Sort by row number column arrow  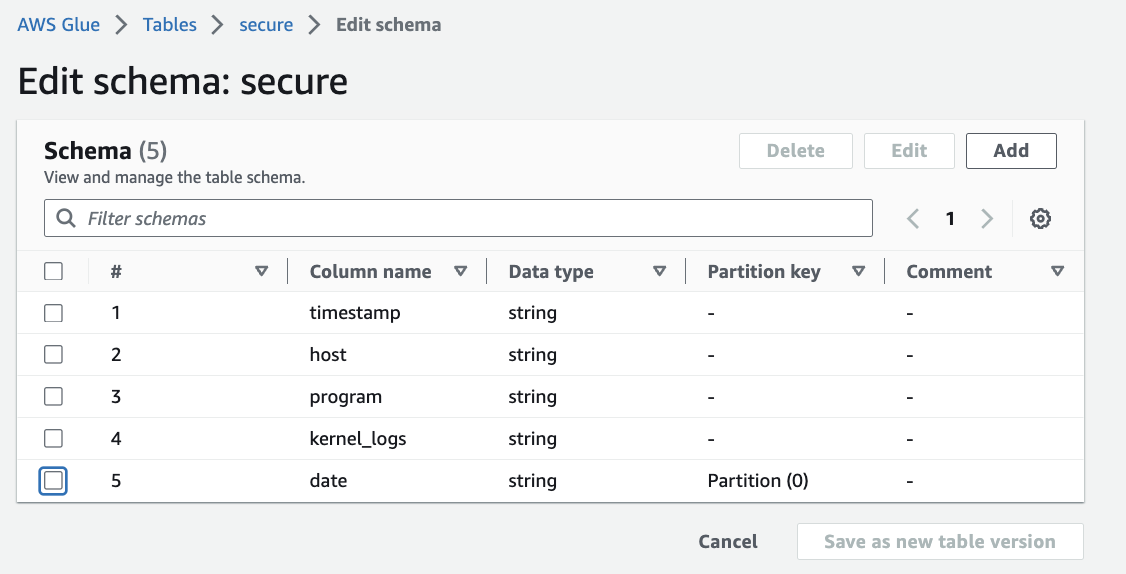click(262, 271)
